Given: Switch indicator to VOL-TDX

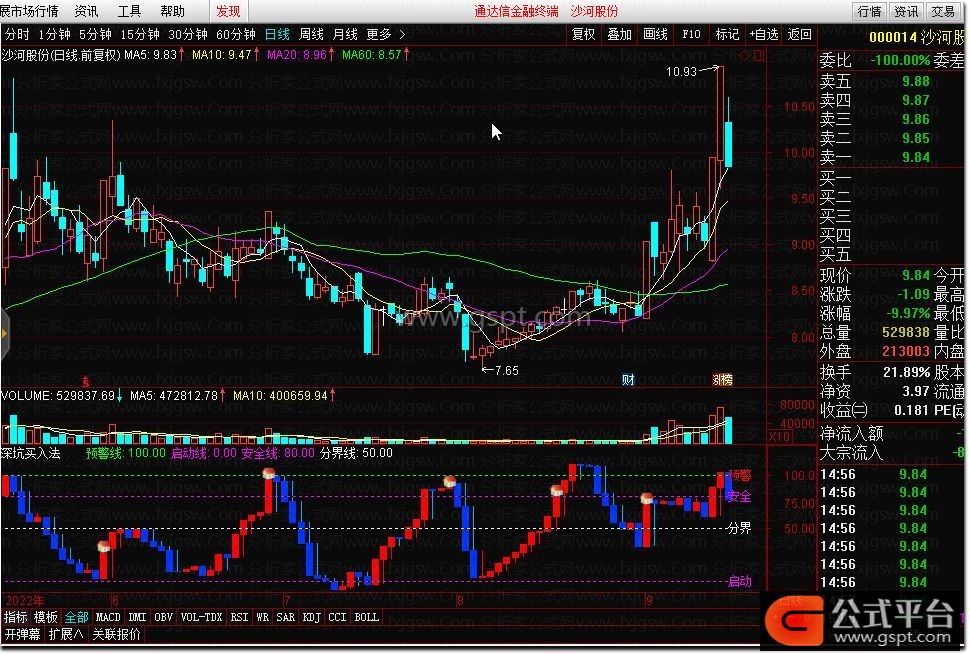Looking at the screenshot, I should pos(202,617).
